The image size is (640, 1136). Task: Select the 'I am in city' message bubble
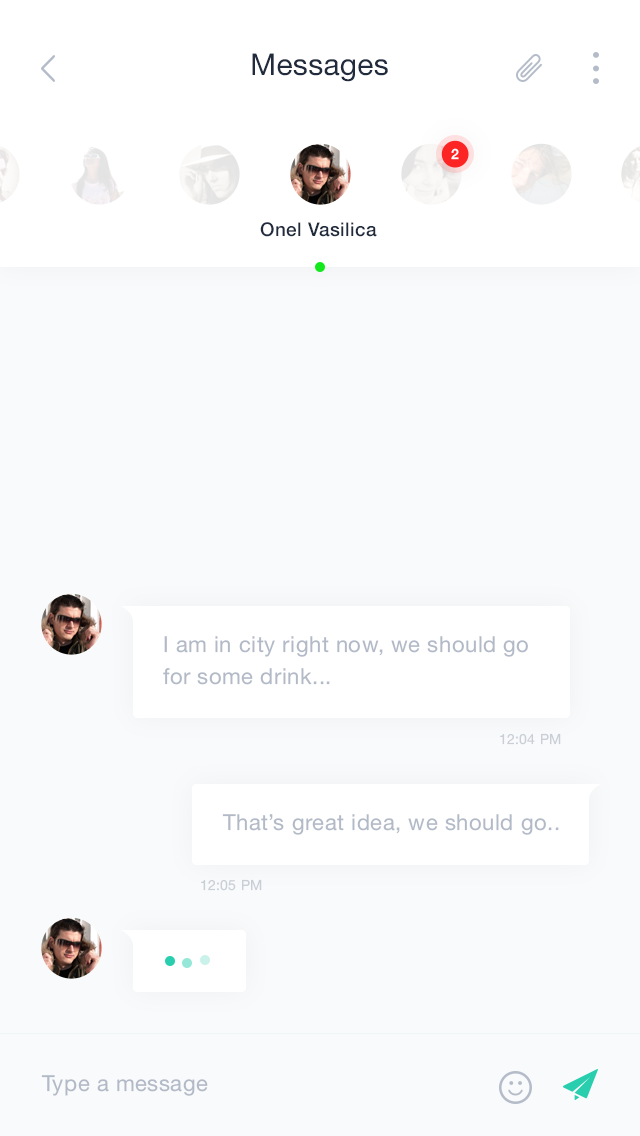coord(351,661)
